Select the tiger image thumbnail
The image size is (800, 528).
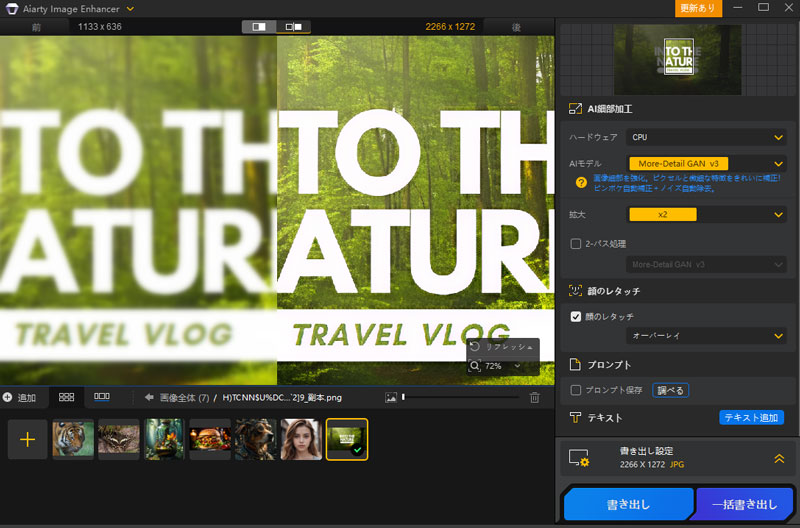point(73,439)
